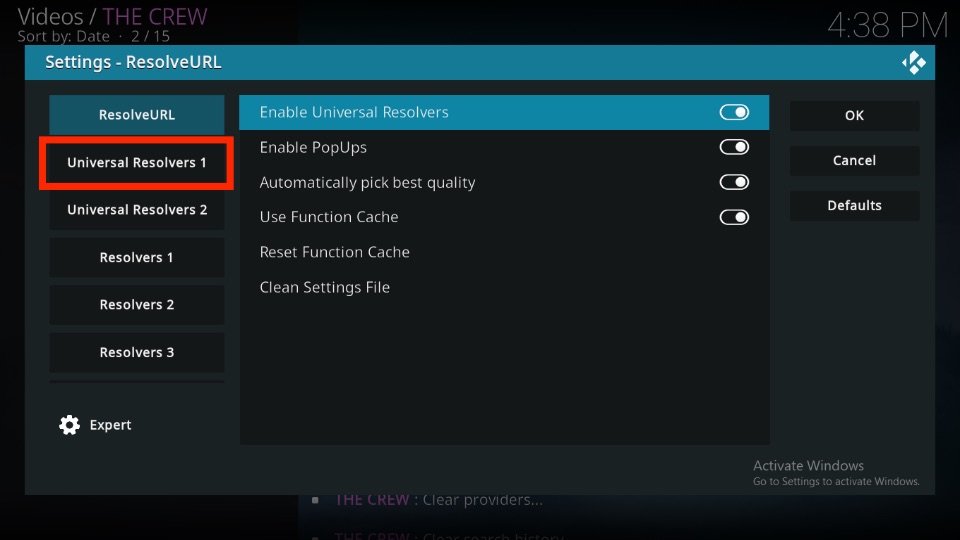Restore settings with the Defaults button

[x=854, y=205]
